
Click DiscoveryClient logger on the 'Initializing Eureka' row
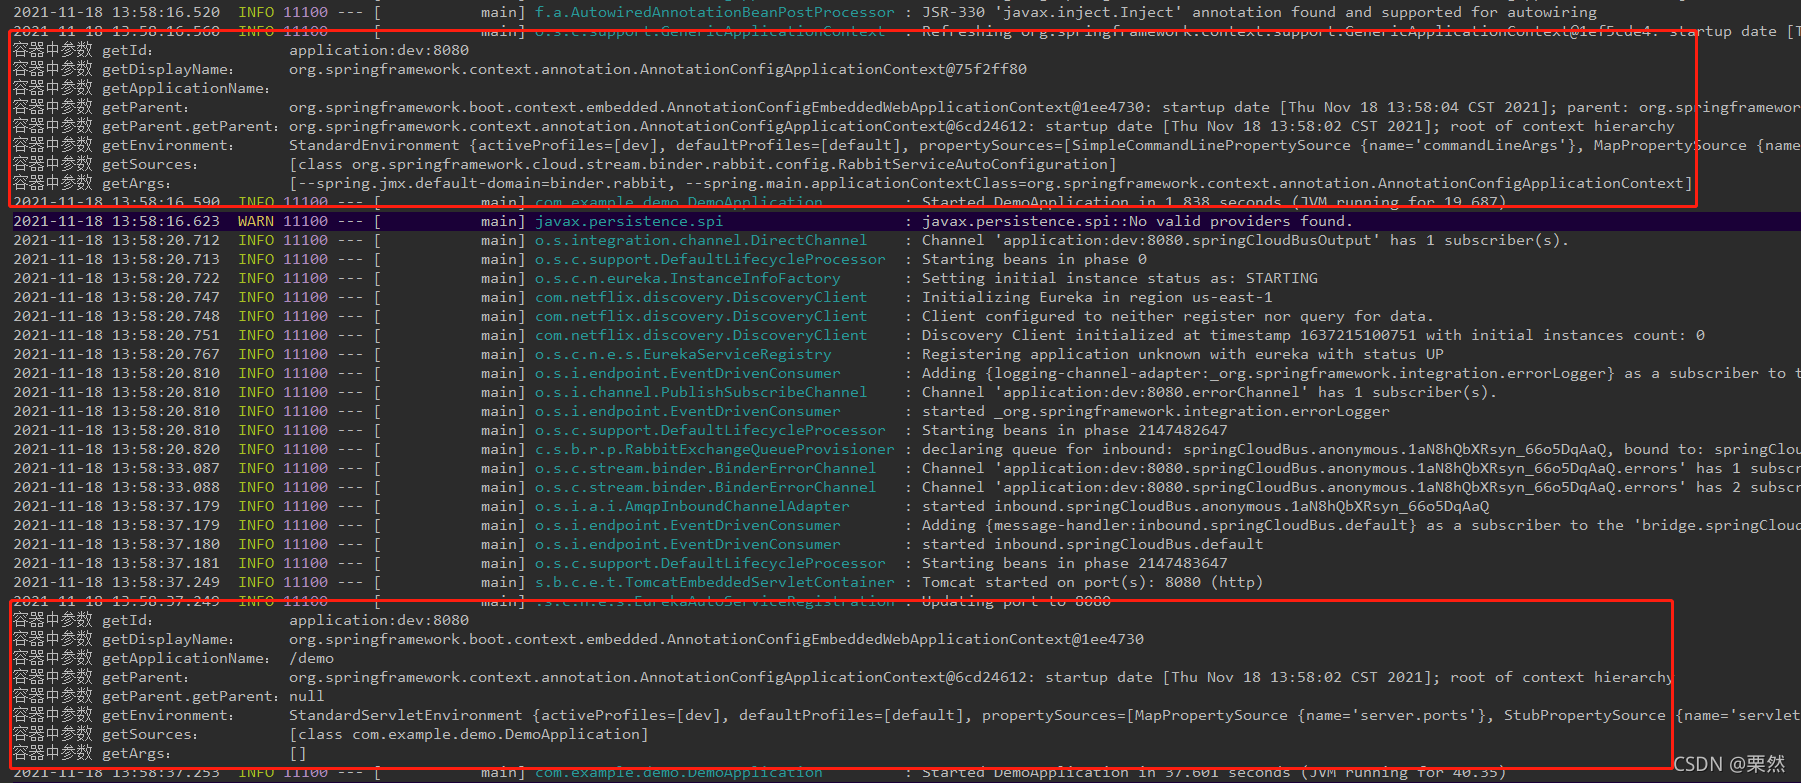coord(701,297)
